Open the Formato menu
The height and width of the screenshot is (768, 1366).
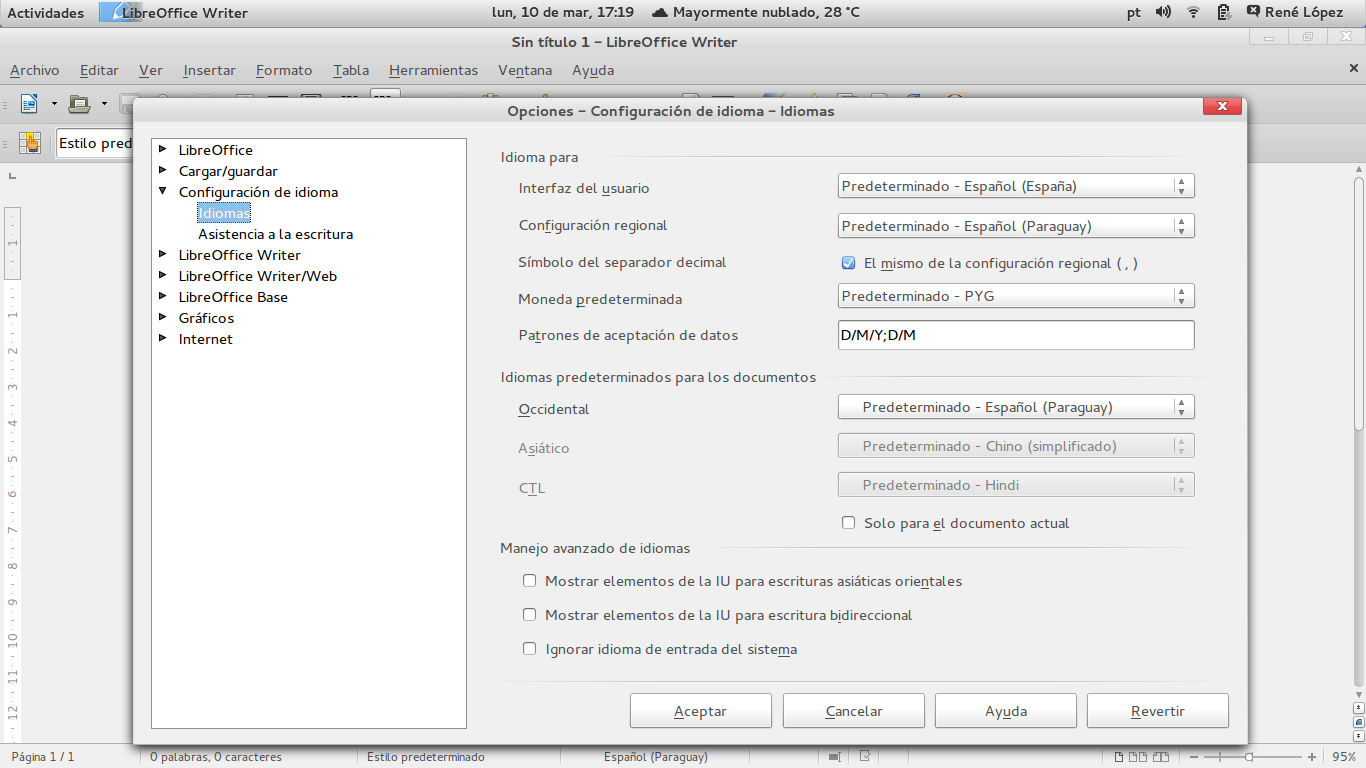tap(284, 70)
